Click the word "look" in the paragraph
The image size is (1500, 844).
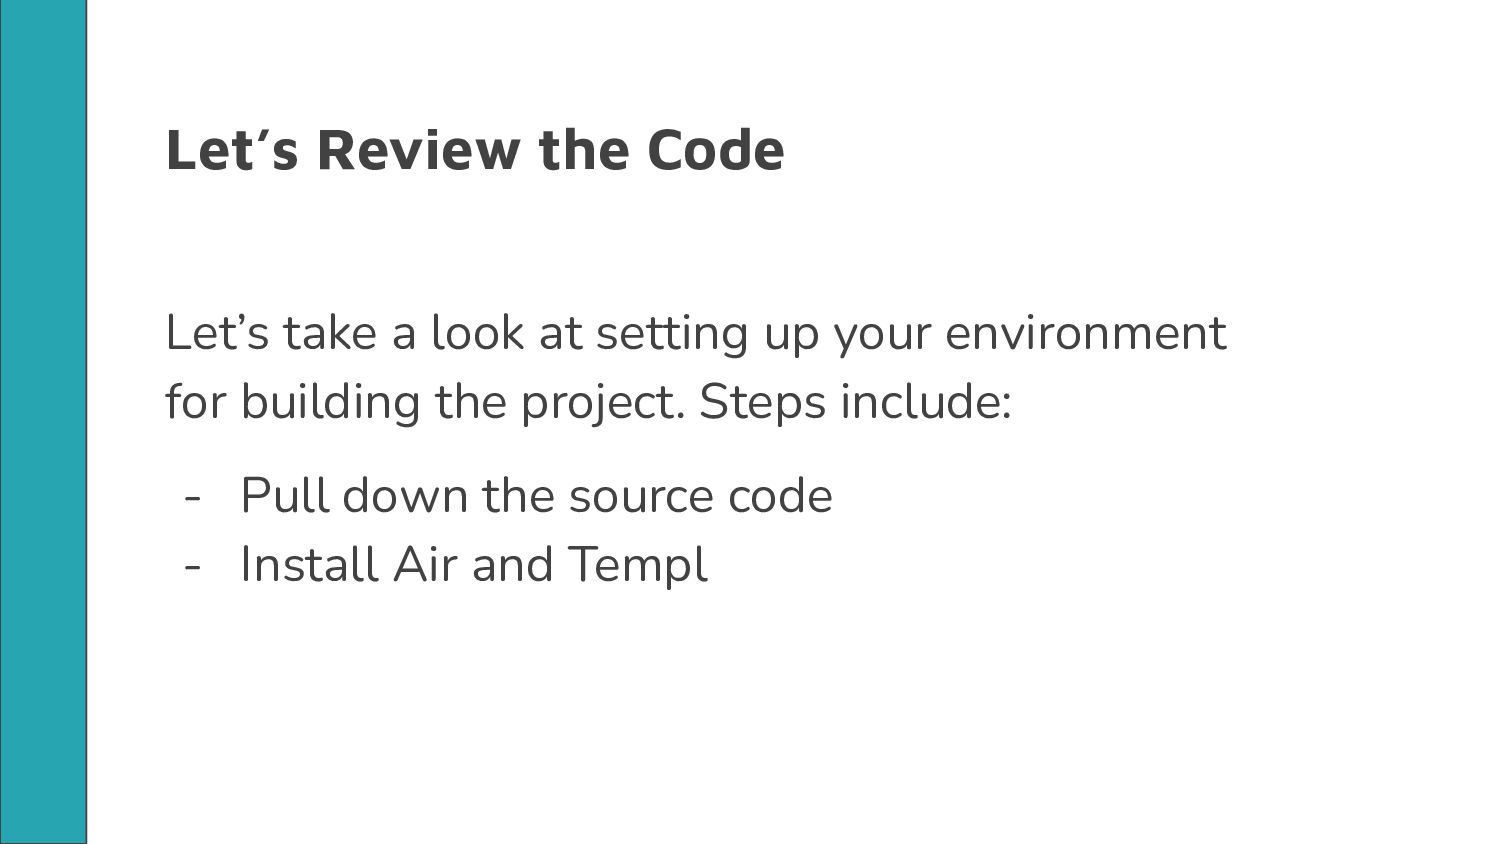point(477,333)
